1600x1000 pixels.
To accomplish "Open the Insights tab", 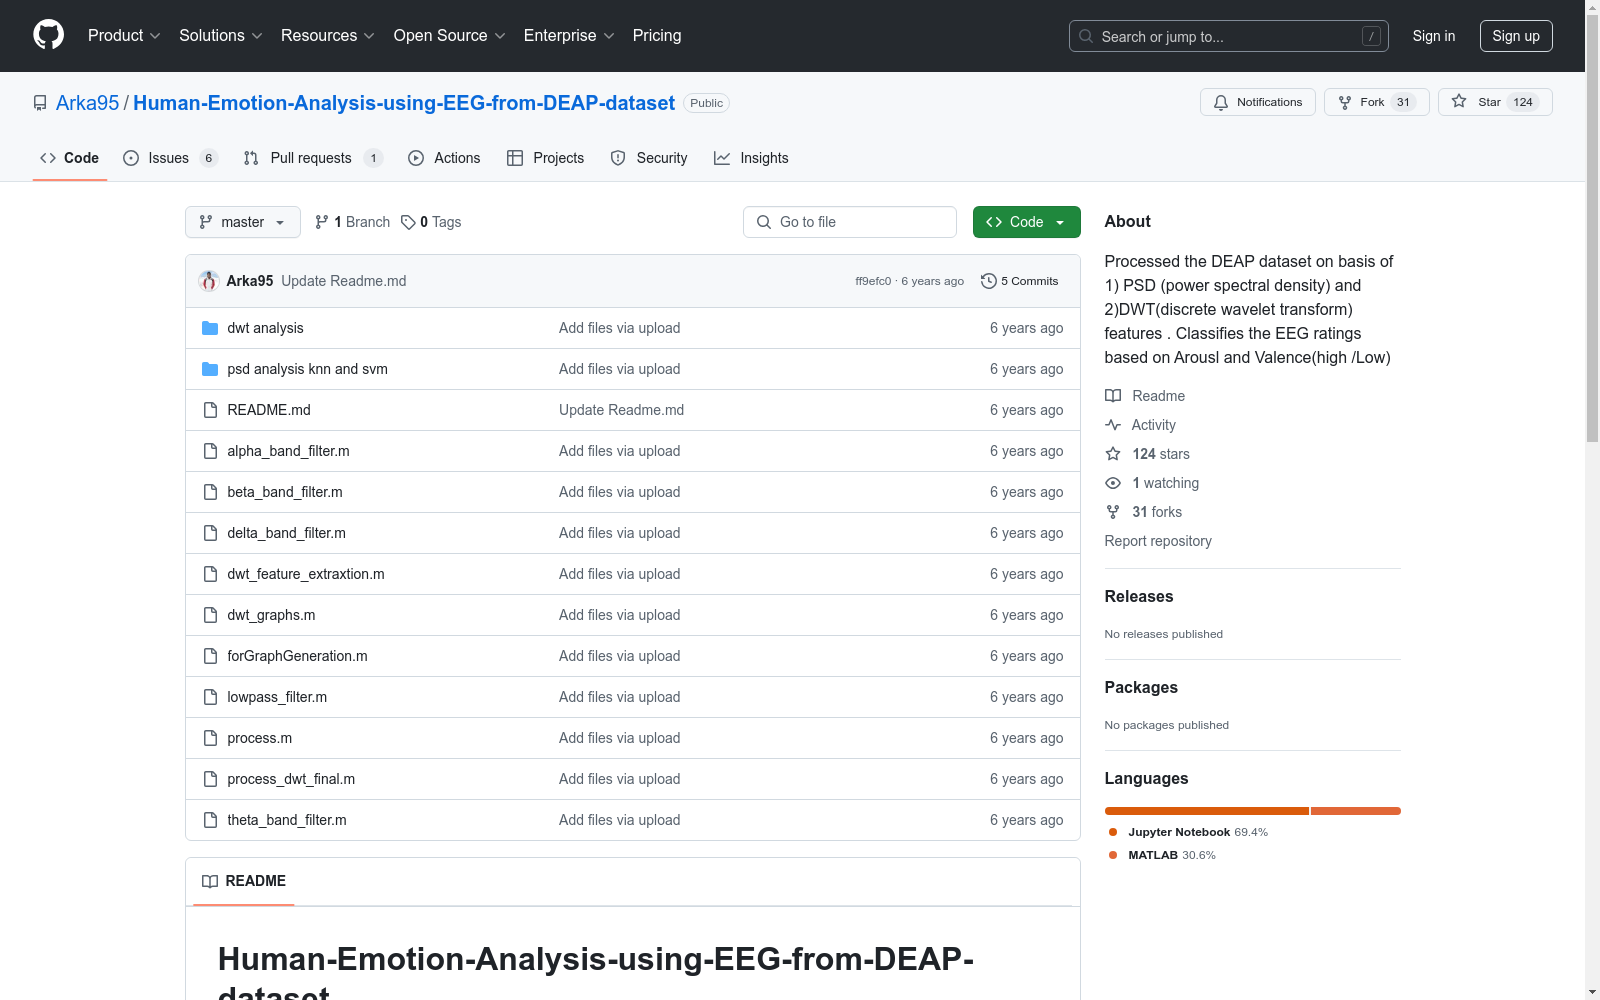I will (x=751, y=158).
